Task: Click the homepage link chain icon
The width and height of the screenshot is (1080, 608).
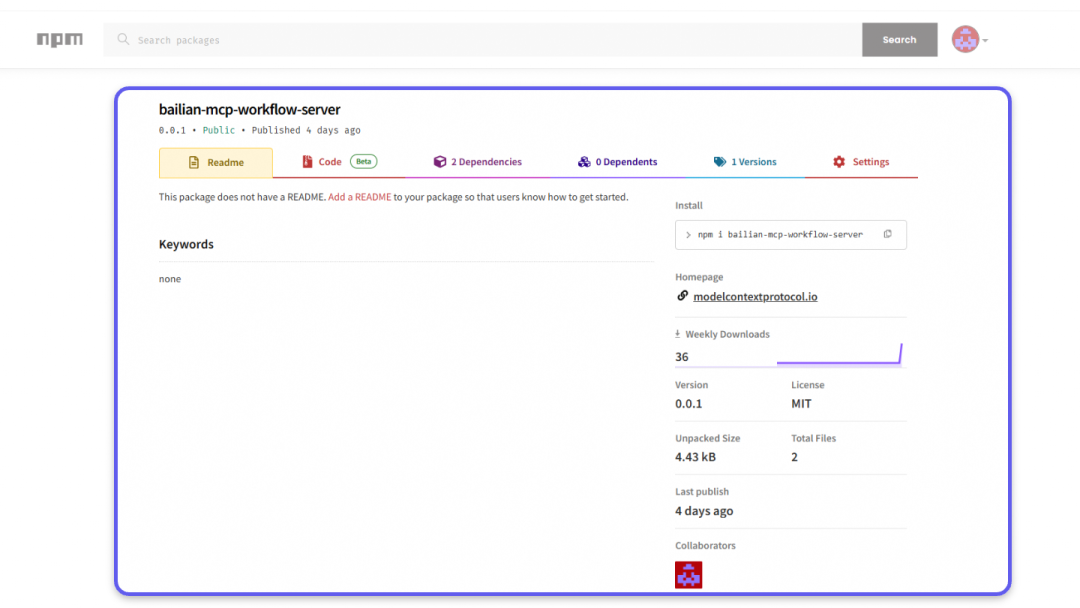Action: point(682,296)
